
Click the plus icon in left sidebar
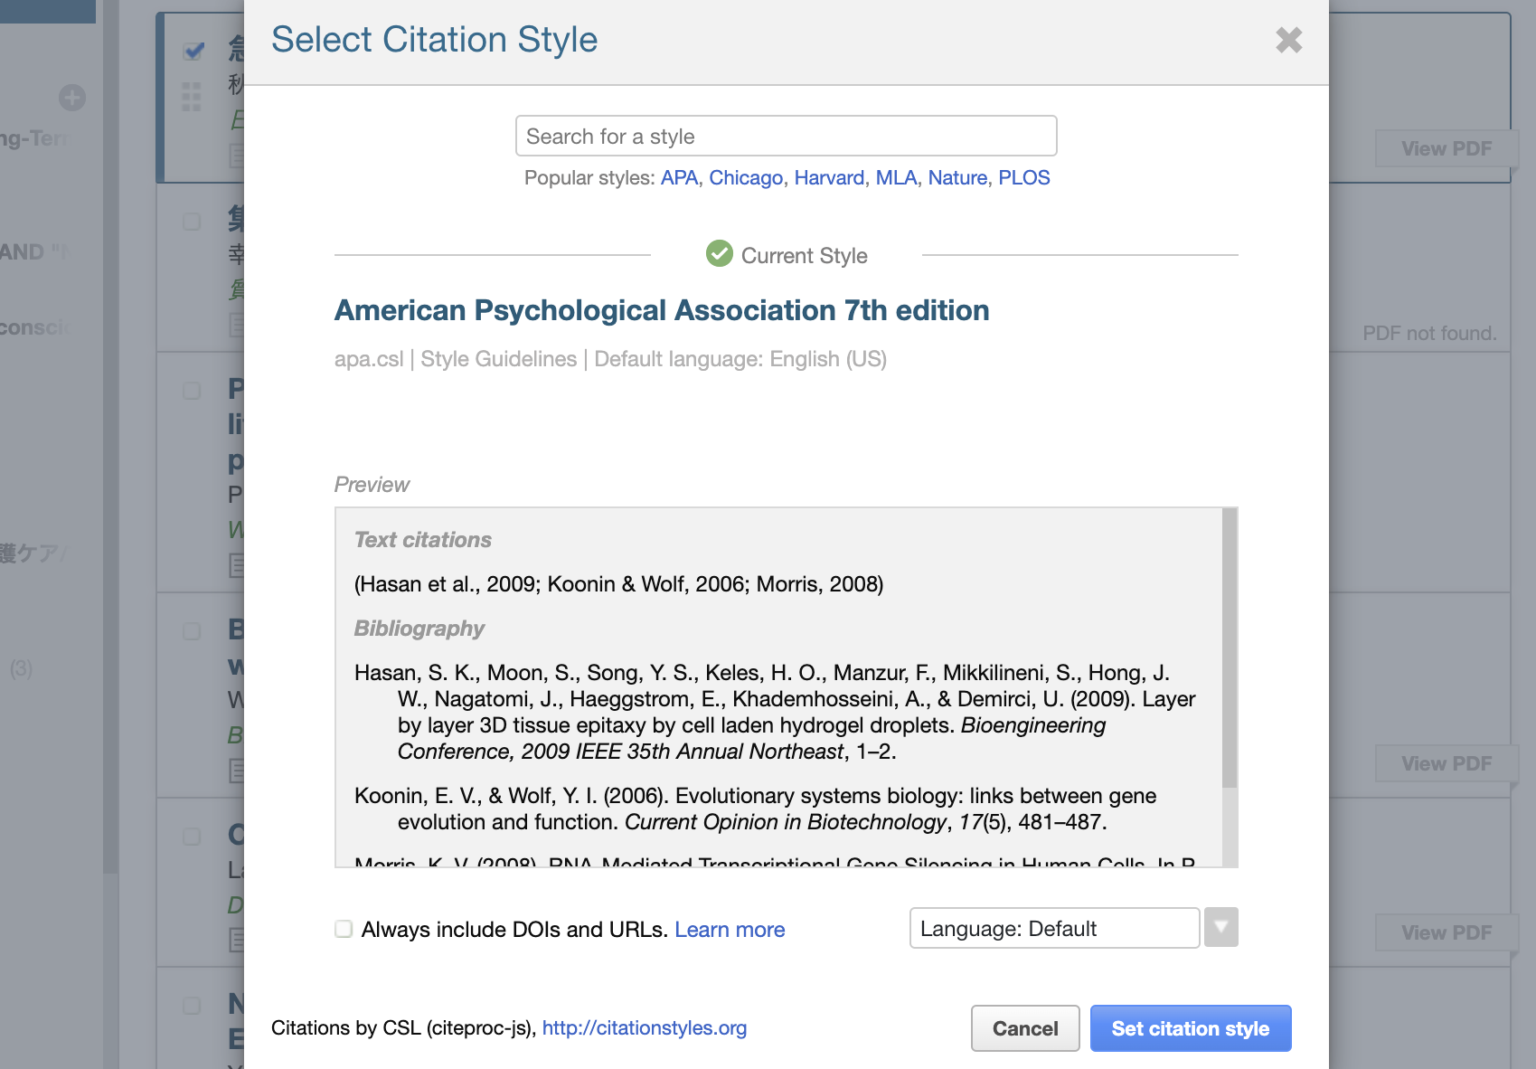[72, 98]
